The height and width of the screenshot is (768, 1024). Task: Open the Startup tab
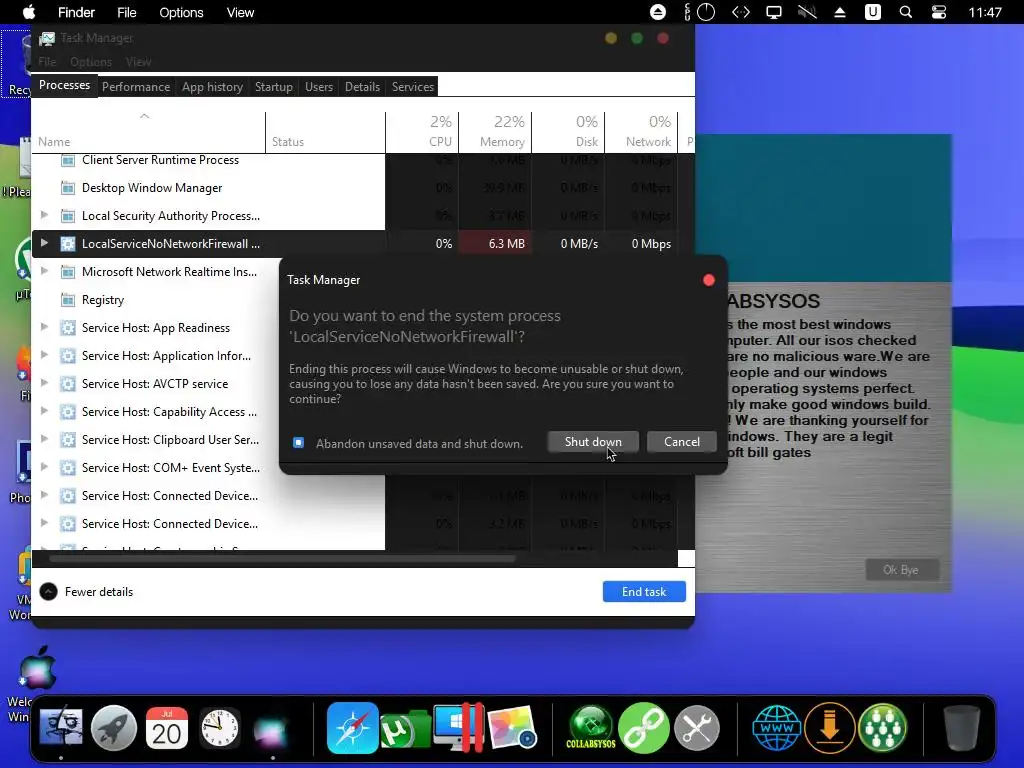(274, 87)
